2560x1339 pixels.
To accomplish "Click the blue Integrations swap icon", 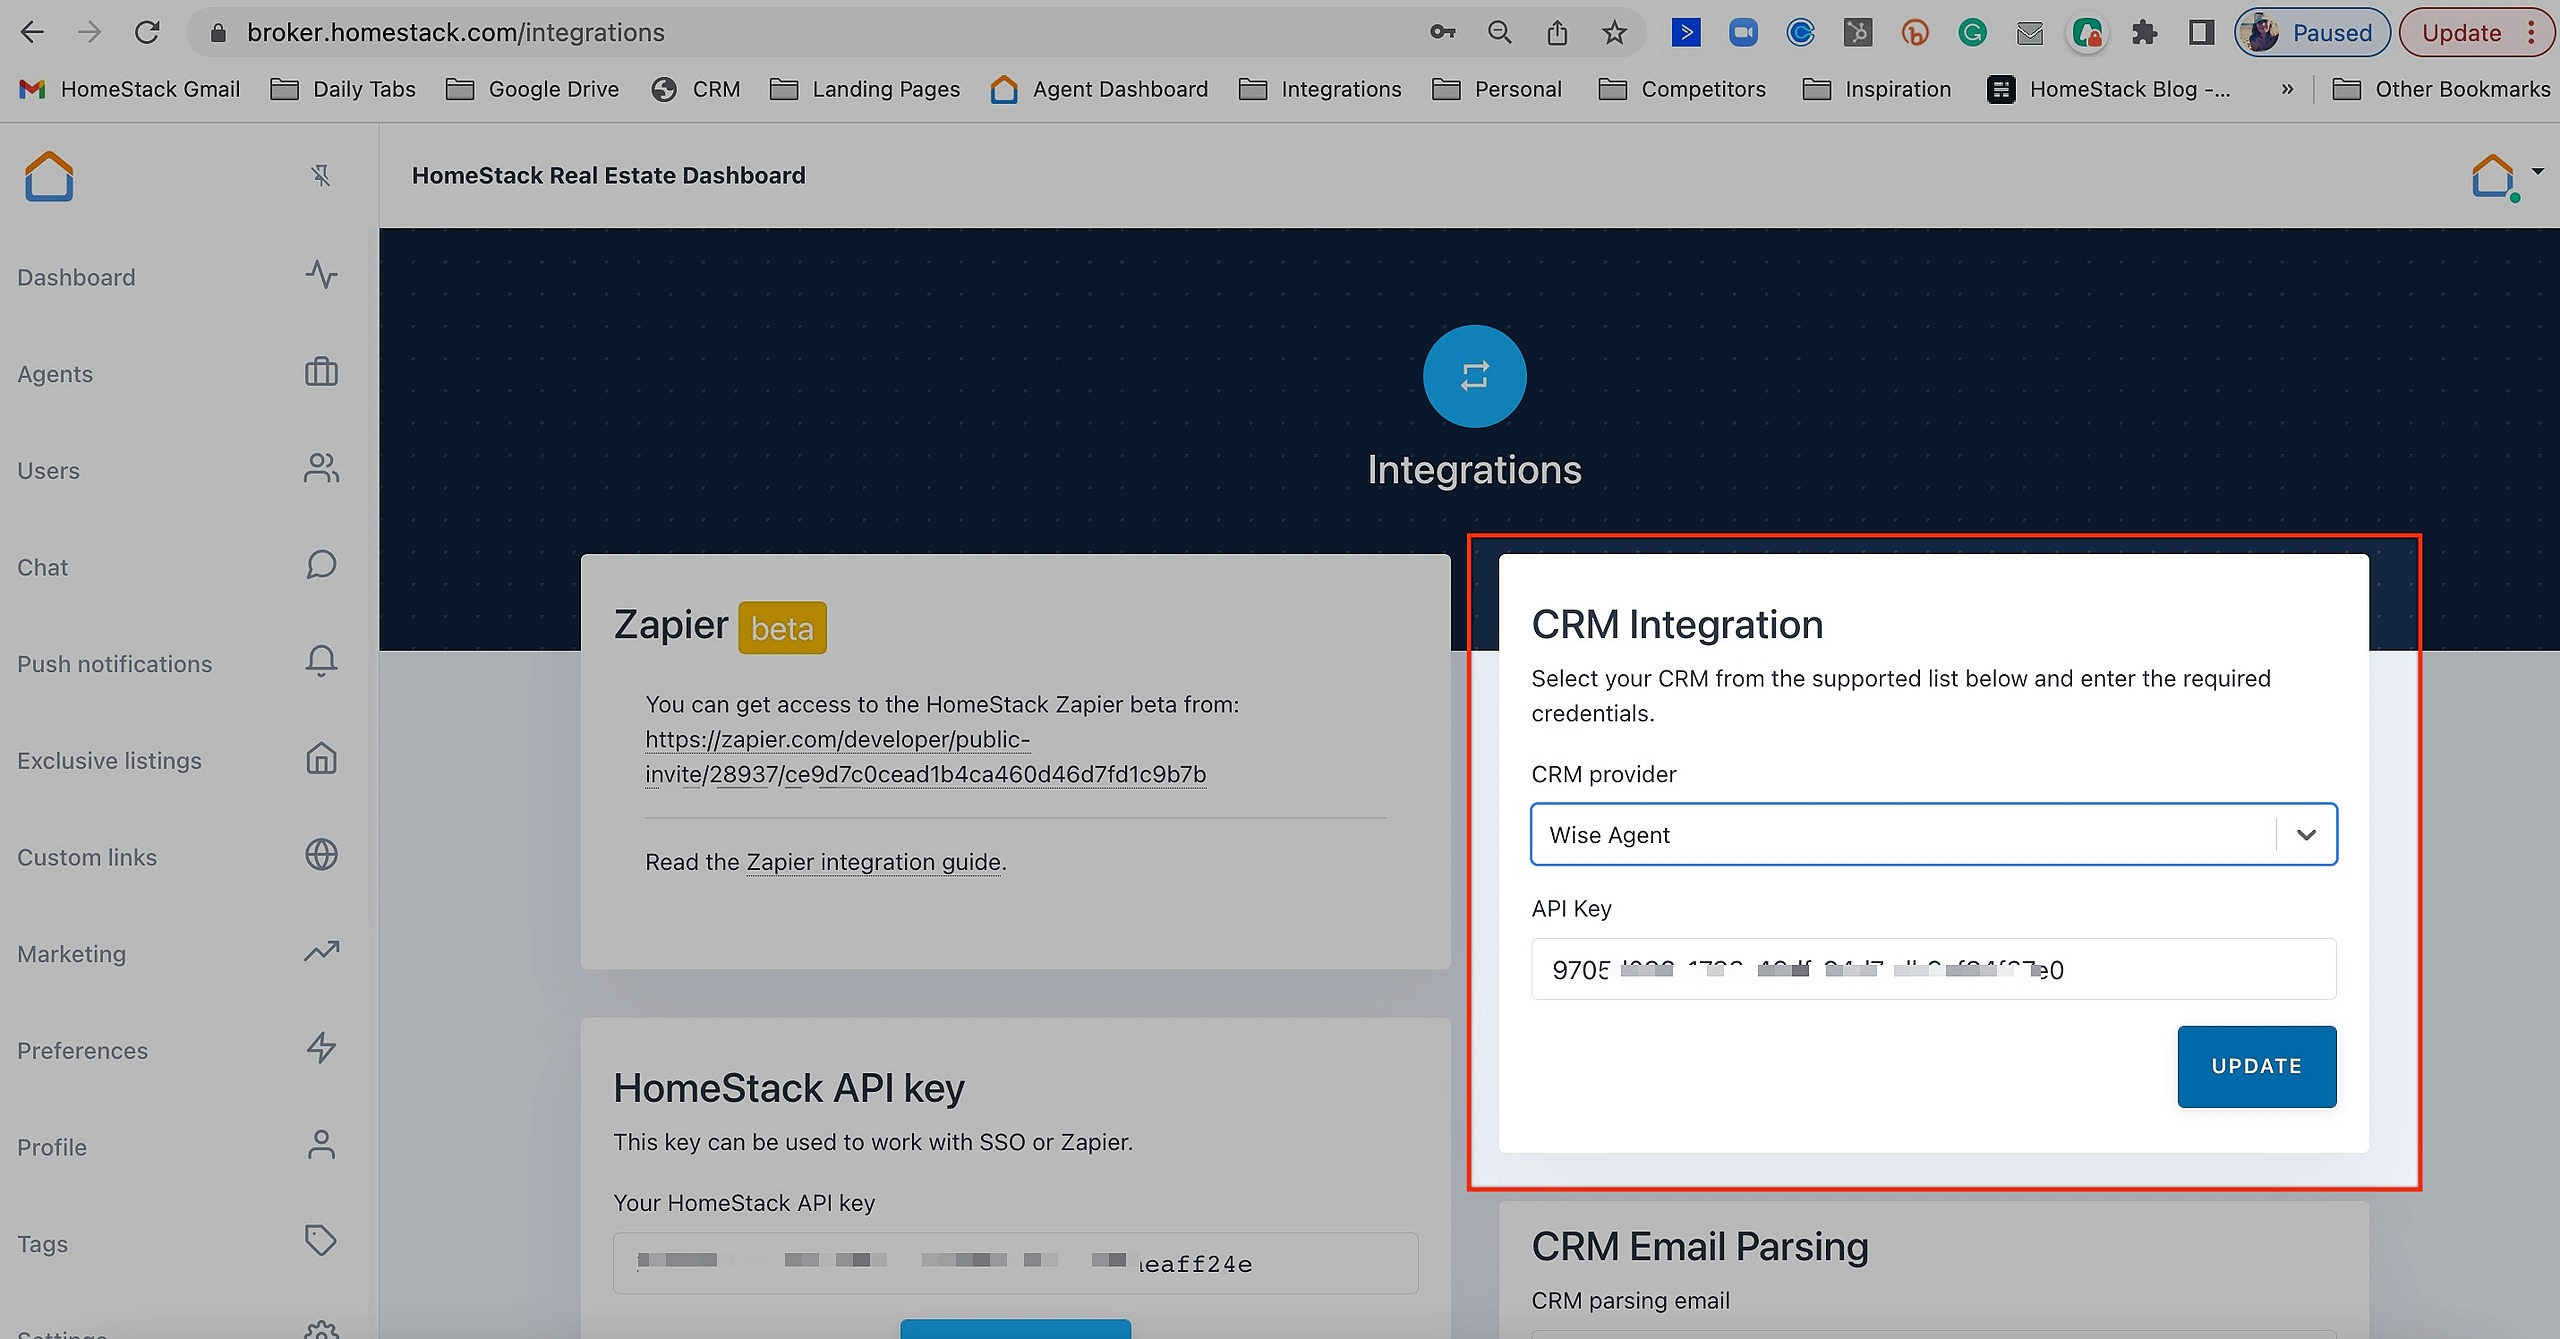I will pos(1474,377).
